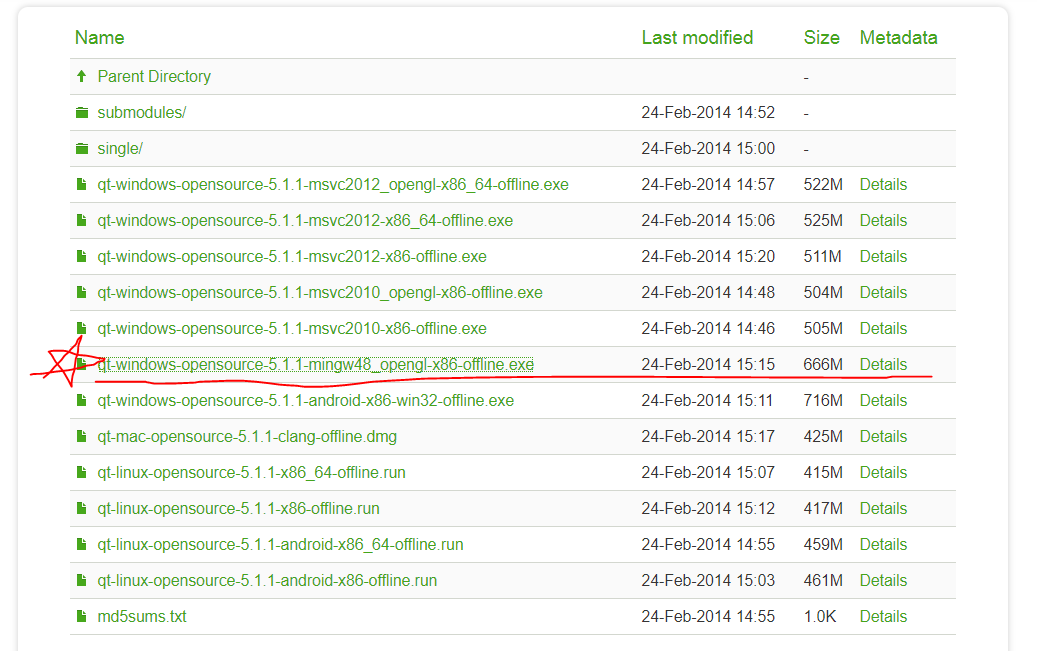The height and width of the screenshot is (651, 1037).
Task: Download qt-linux-opensource-5.1.1-x86_64-offline.run
Action: (x=251, y=472)
